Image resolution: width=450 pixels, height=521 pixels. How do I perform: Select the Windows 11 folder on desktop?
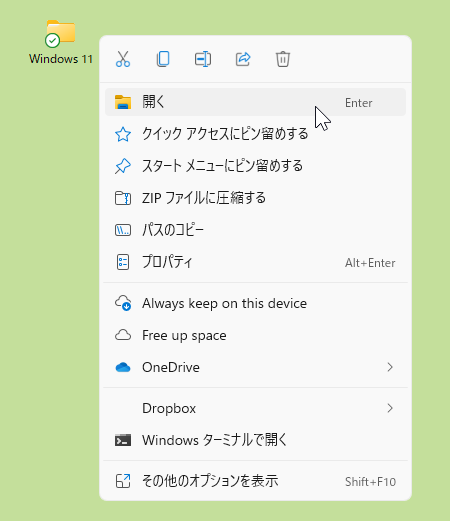click(61, 42)
